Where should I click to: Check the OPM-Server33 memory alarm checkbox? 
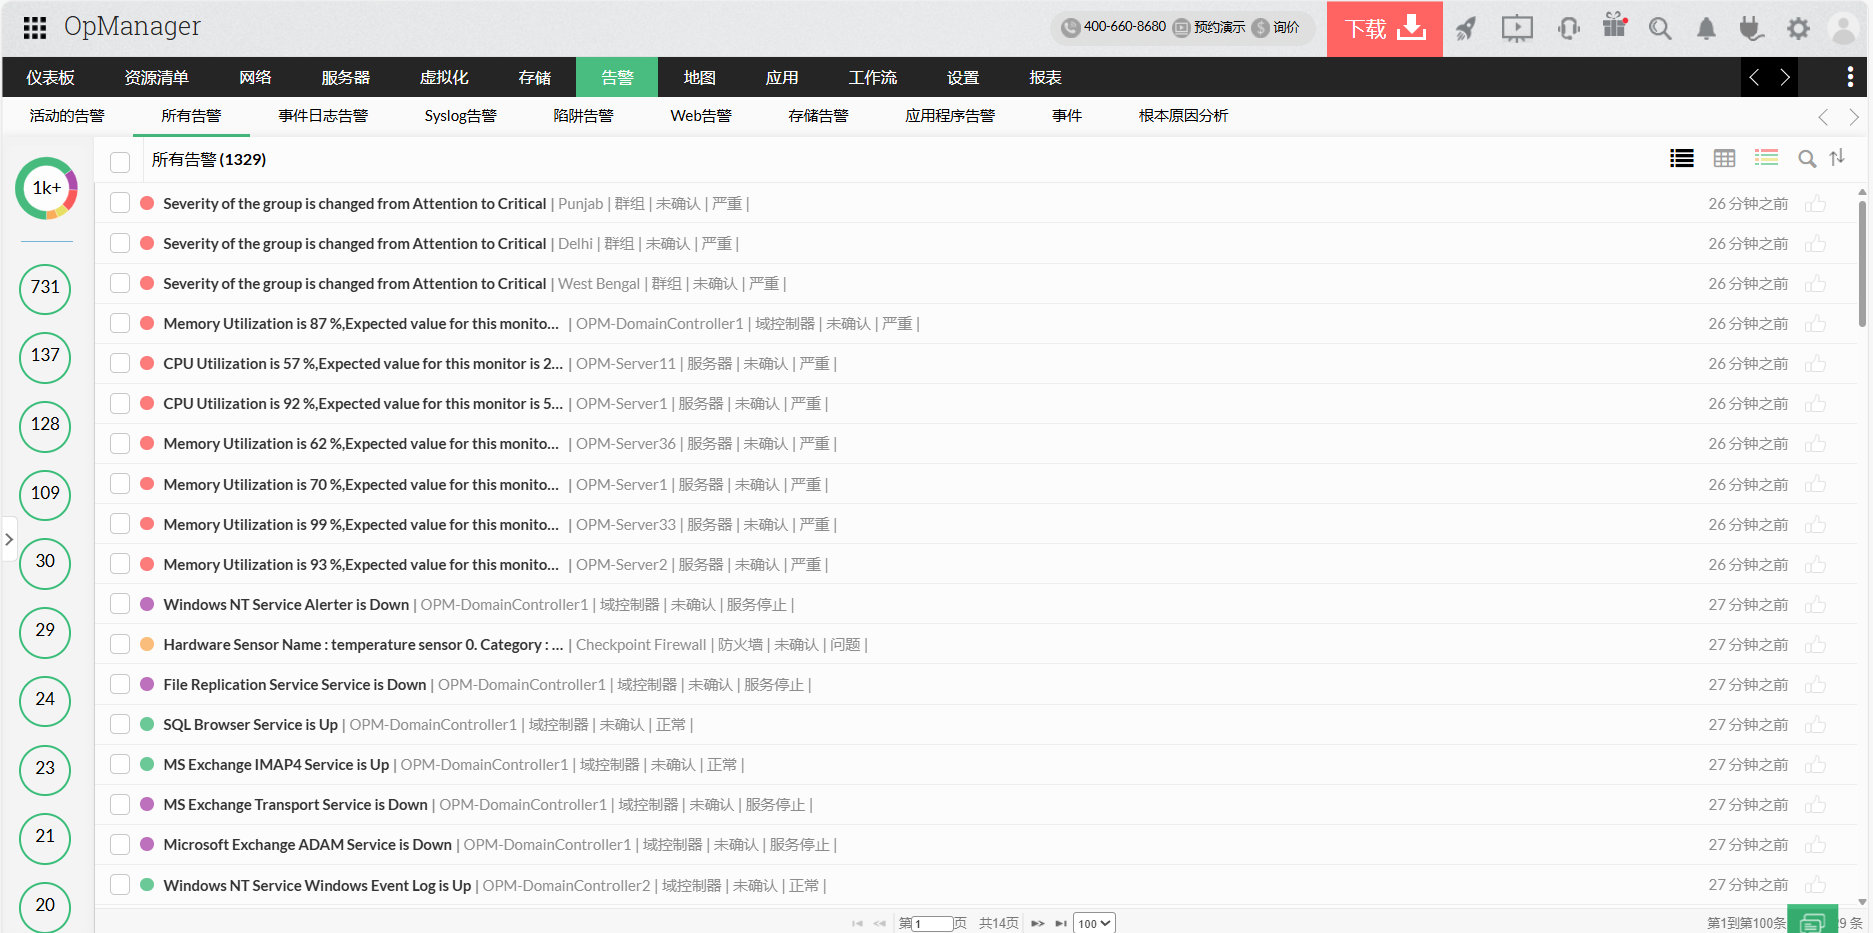(x=120, y=523)
